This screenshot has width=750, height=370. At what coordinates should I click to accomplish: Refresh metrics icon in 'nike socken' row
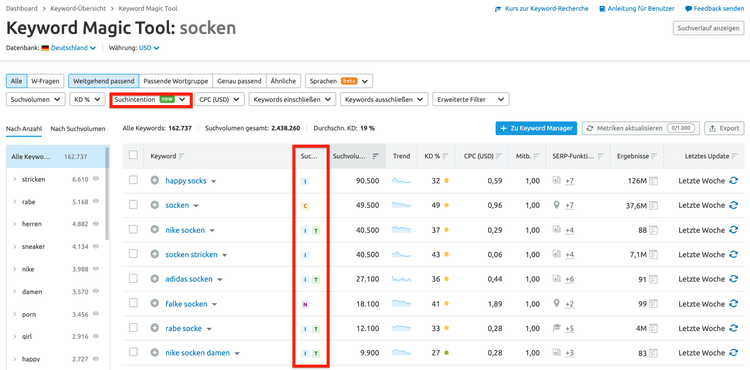(733, 230)
